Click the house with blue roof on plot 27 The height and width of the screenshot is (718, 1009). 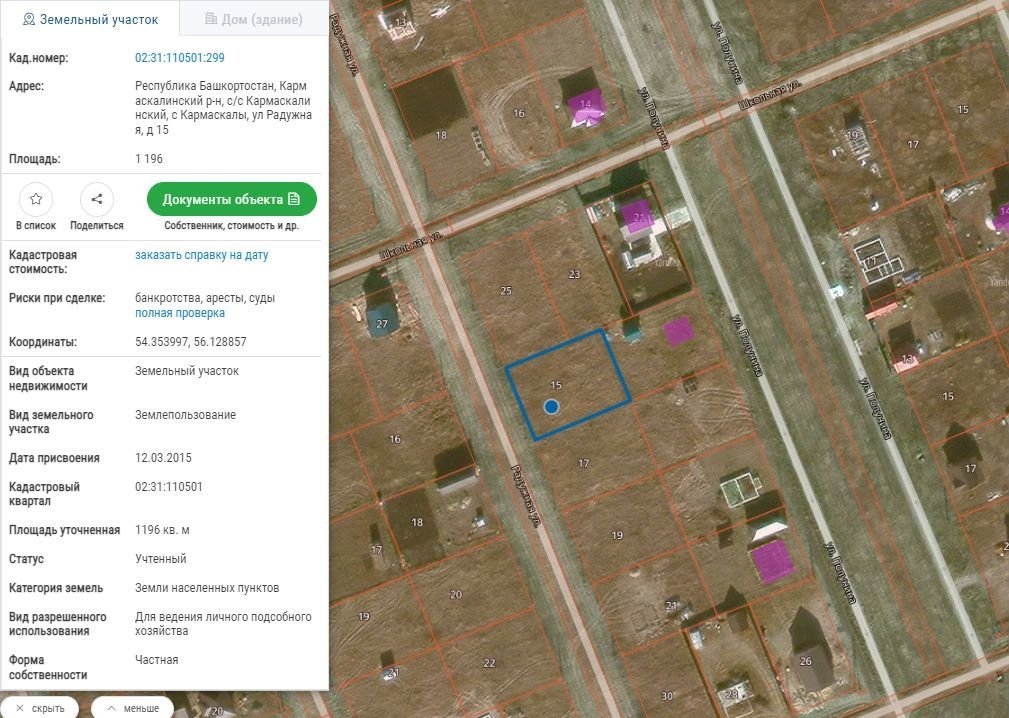[x=383, y=319]
